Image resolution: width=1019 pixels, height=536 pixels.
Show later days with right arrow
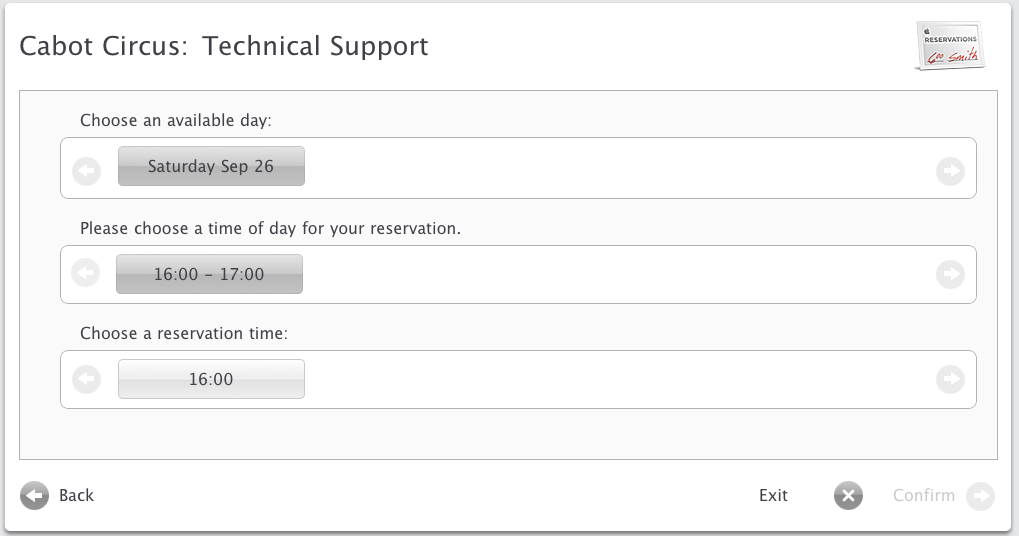(x=950, y=172)
